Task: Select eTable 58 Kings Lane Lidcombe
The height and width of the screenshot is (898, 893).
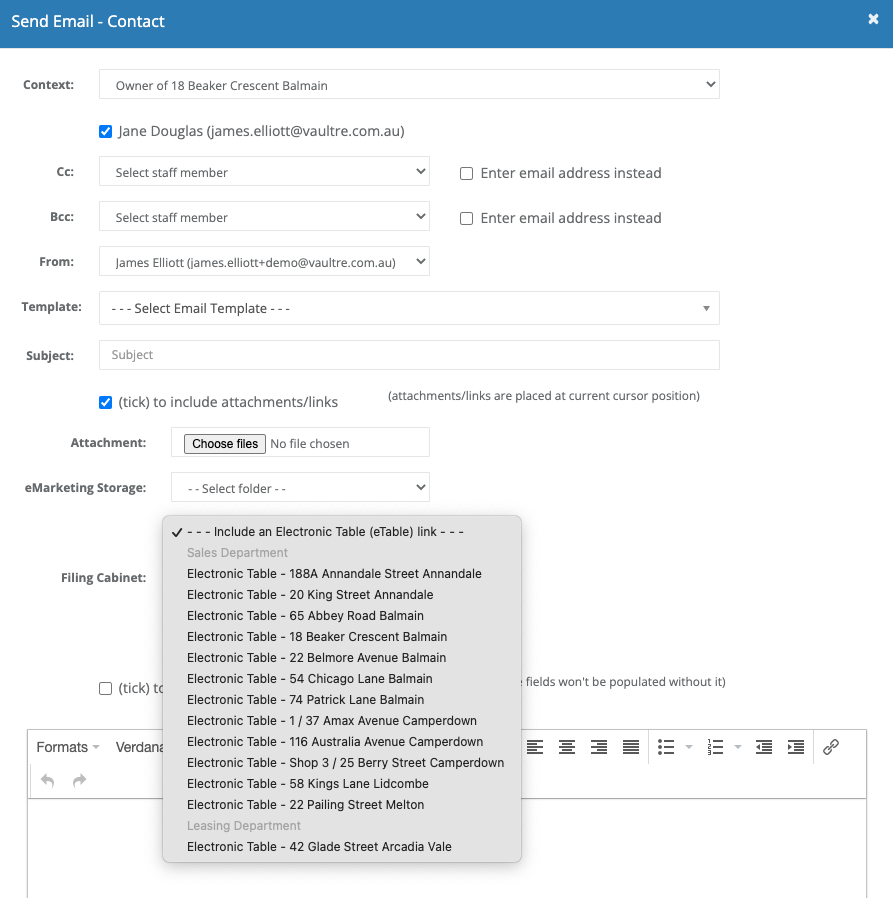Action: tap(342, 783)
